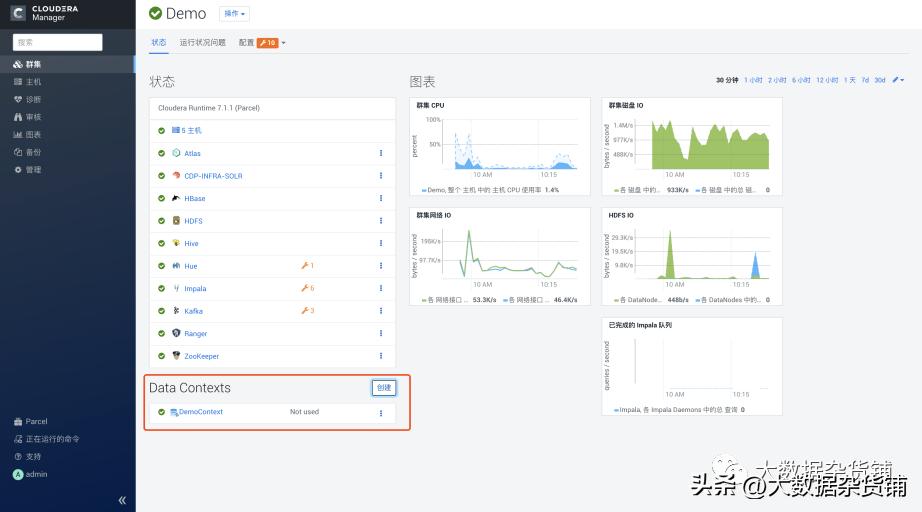Click the DemoContext green status icon
Viewport: 922px width, 512px height.
point(161,412)
